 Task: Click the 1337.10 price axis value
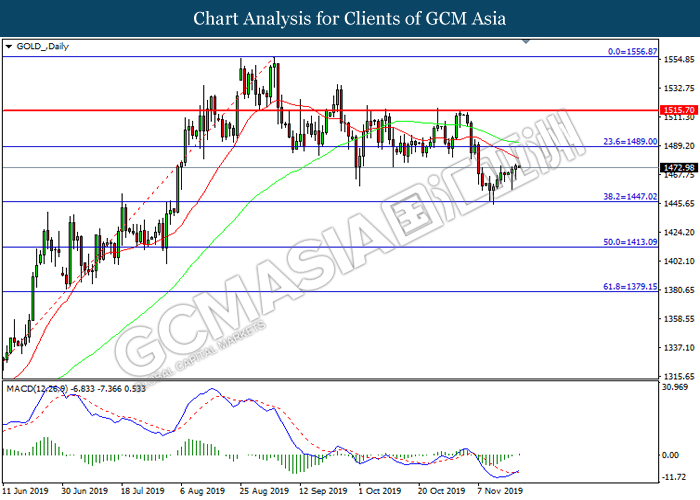679,348
